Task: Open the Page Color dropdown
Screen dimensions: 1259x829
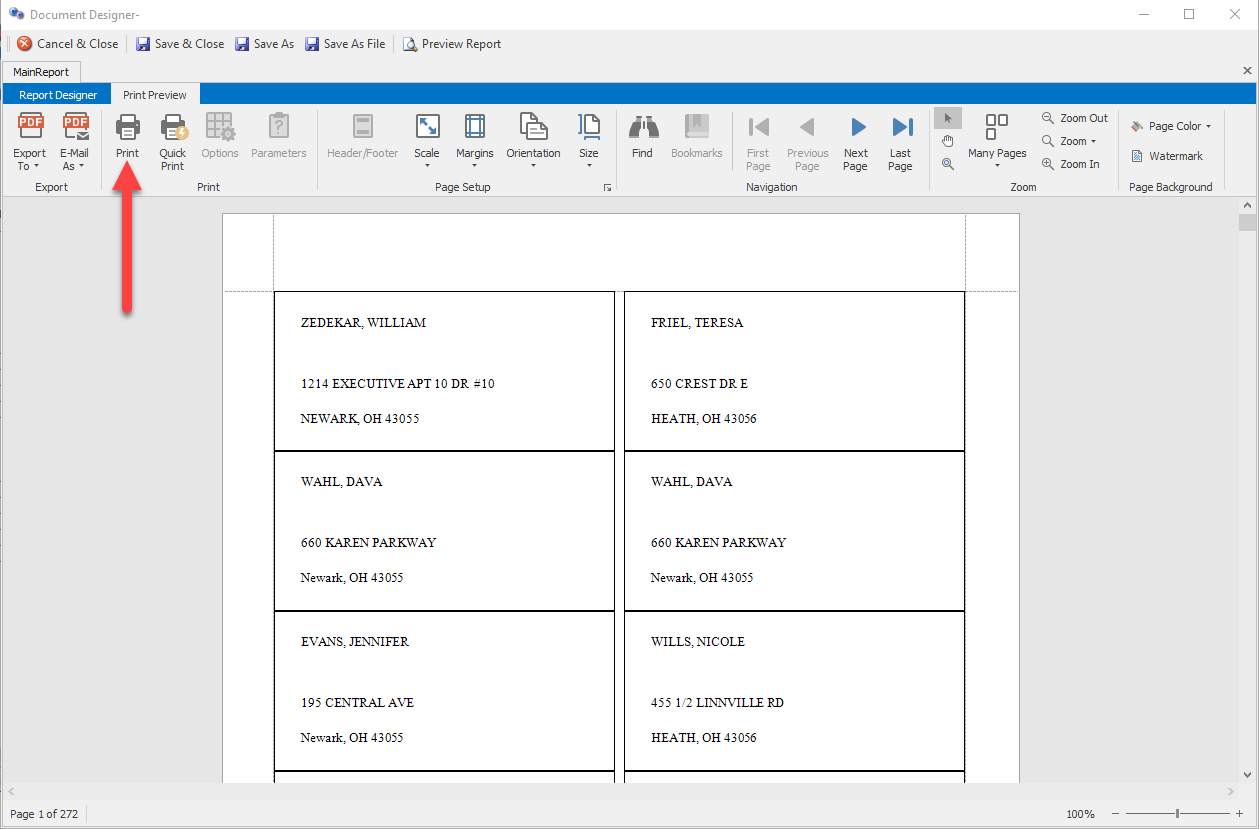Action: 1171,126
